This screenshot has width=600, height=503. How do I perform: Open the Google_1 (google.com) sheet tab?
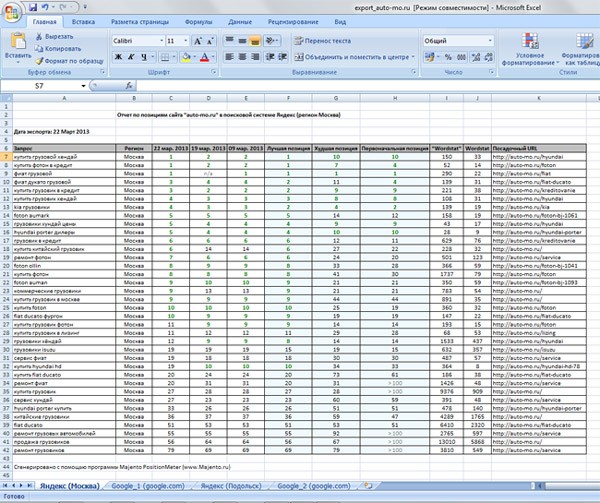[149, 485]
